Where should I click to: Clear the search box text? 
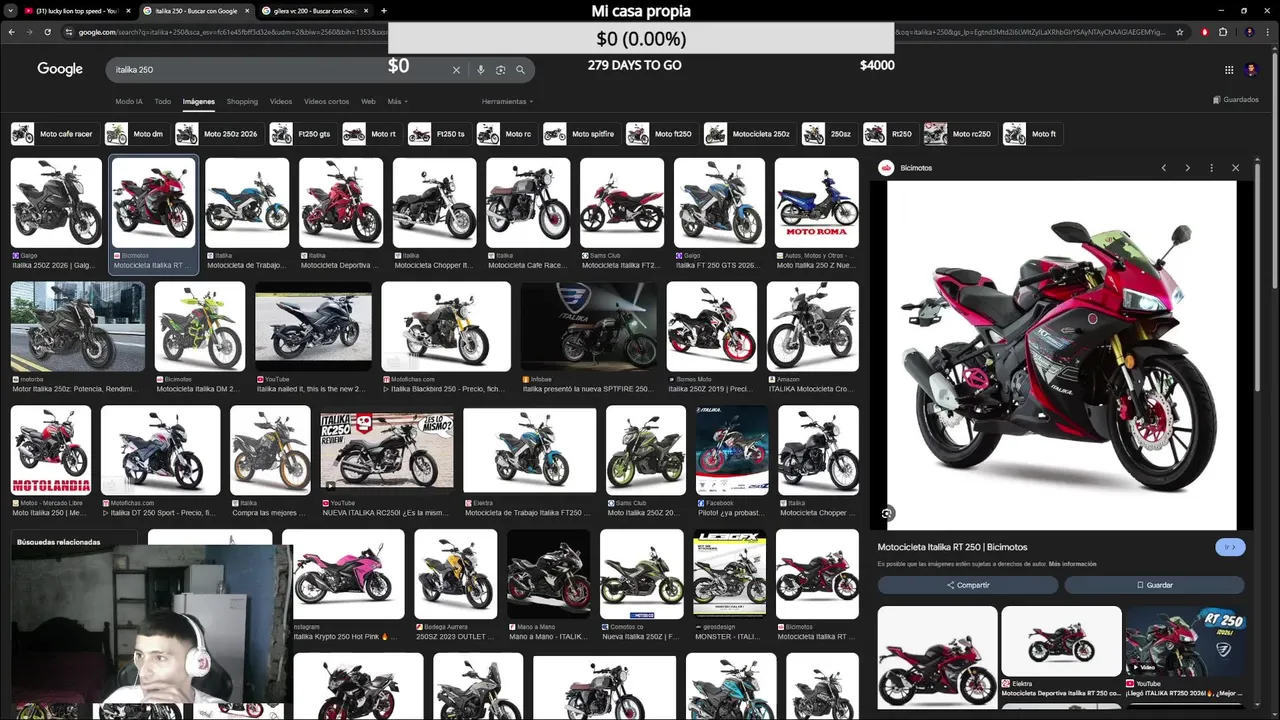pos(456,70)
